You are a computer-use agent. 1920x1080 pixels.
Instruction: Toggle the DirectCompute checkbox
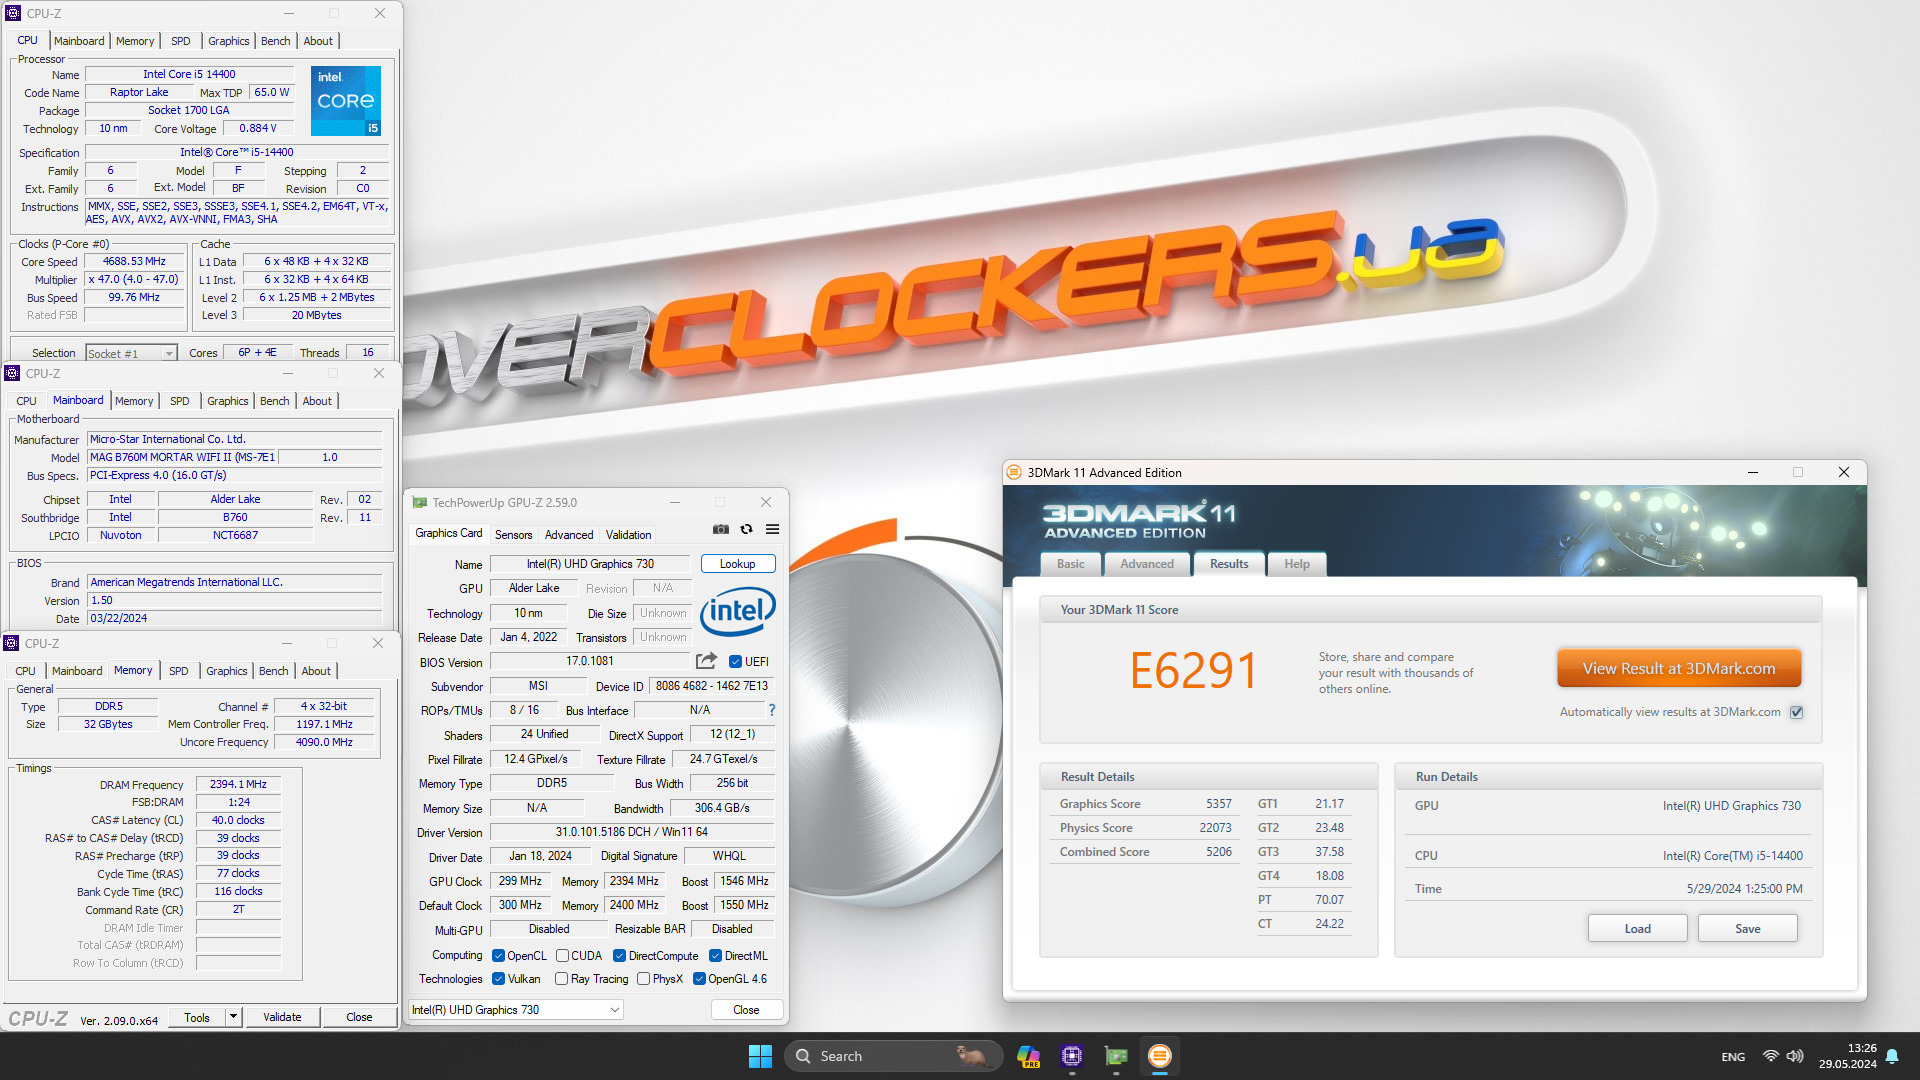(x=620, y=956)
